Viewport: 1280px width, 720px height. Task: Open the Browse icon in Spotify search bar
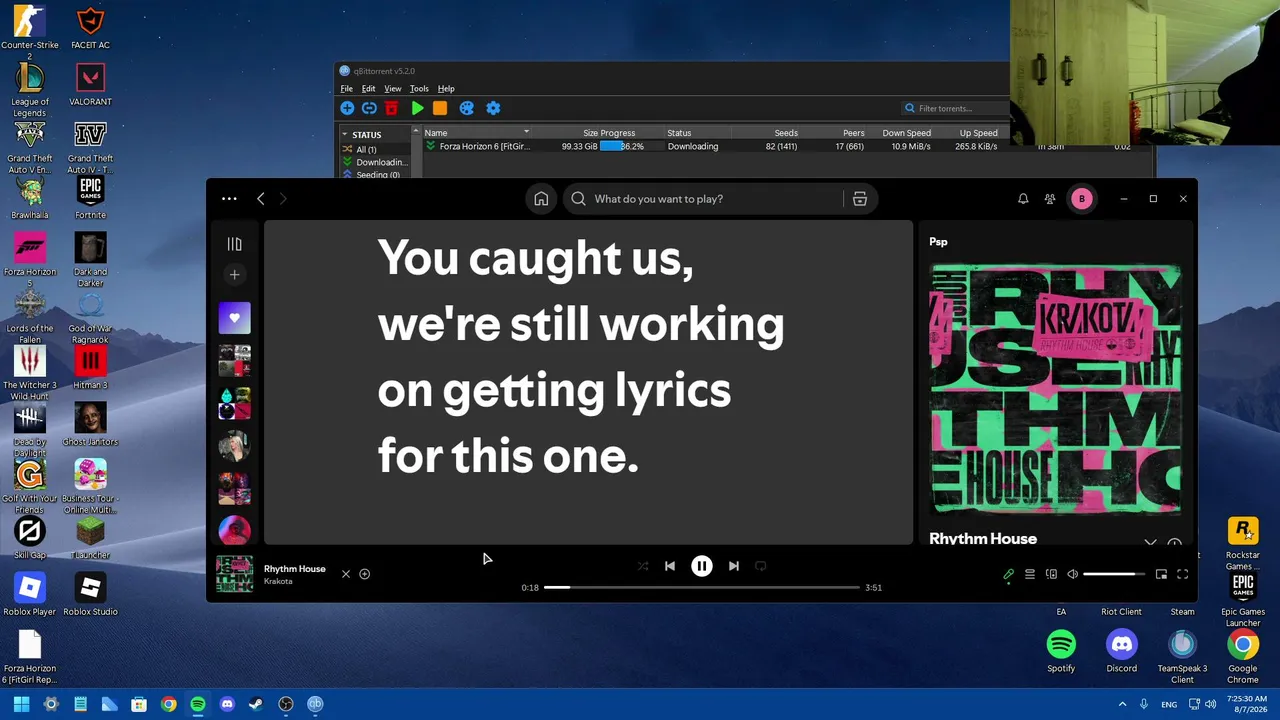pyautogui.click(x=859, y=199)
